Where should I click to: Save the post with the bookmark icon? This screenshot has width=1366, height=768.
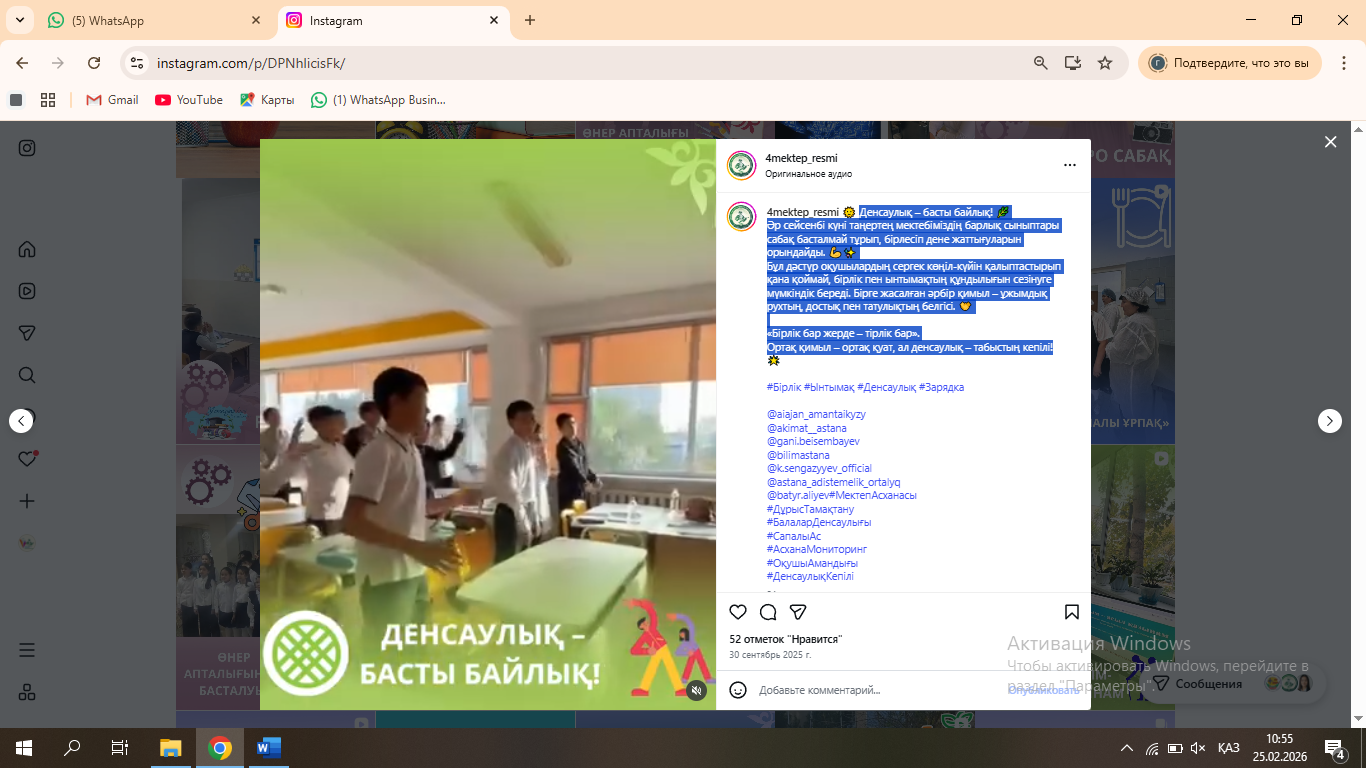pyautogui.click(x=1071, y=612)
